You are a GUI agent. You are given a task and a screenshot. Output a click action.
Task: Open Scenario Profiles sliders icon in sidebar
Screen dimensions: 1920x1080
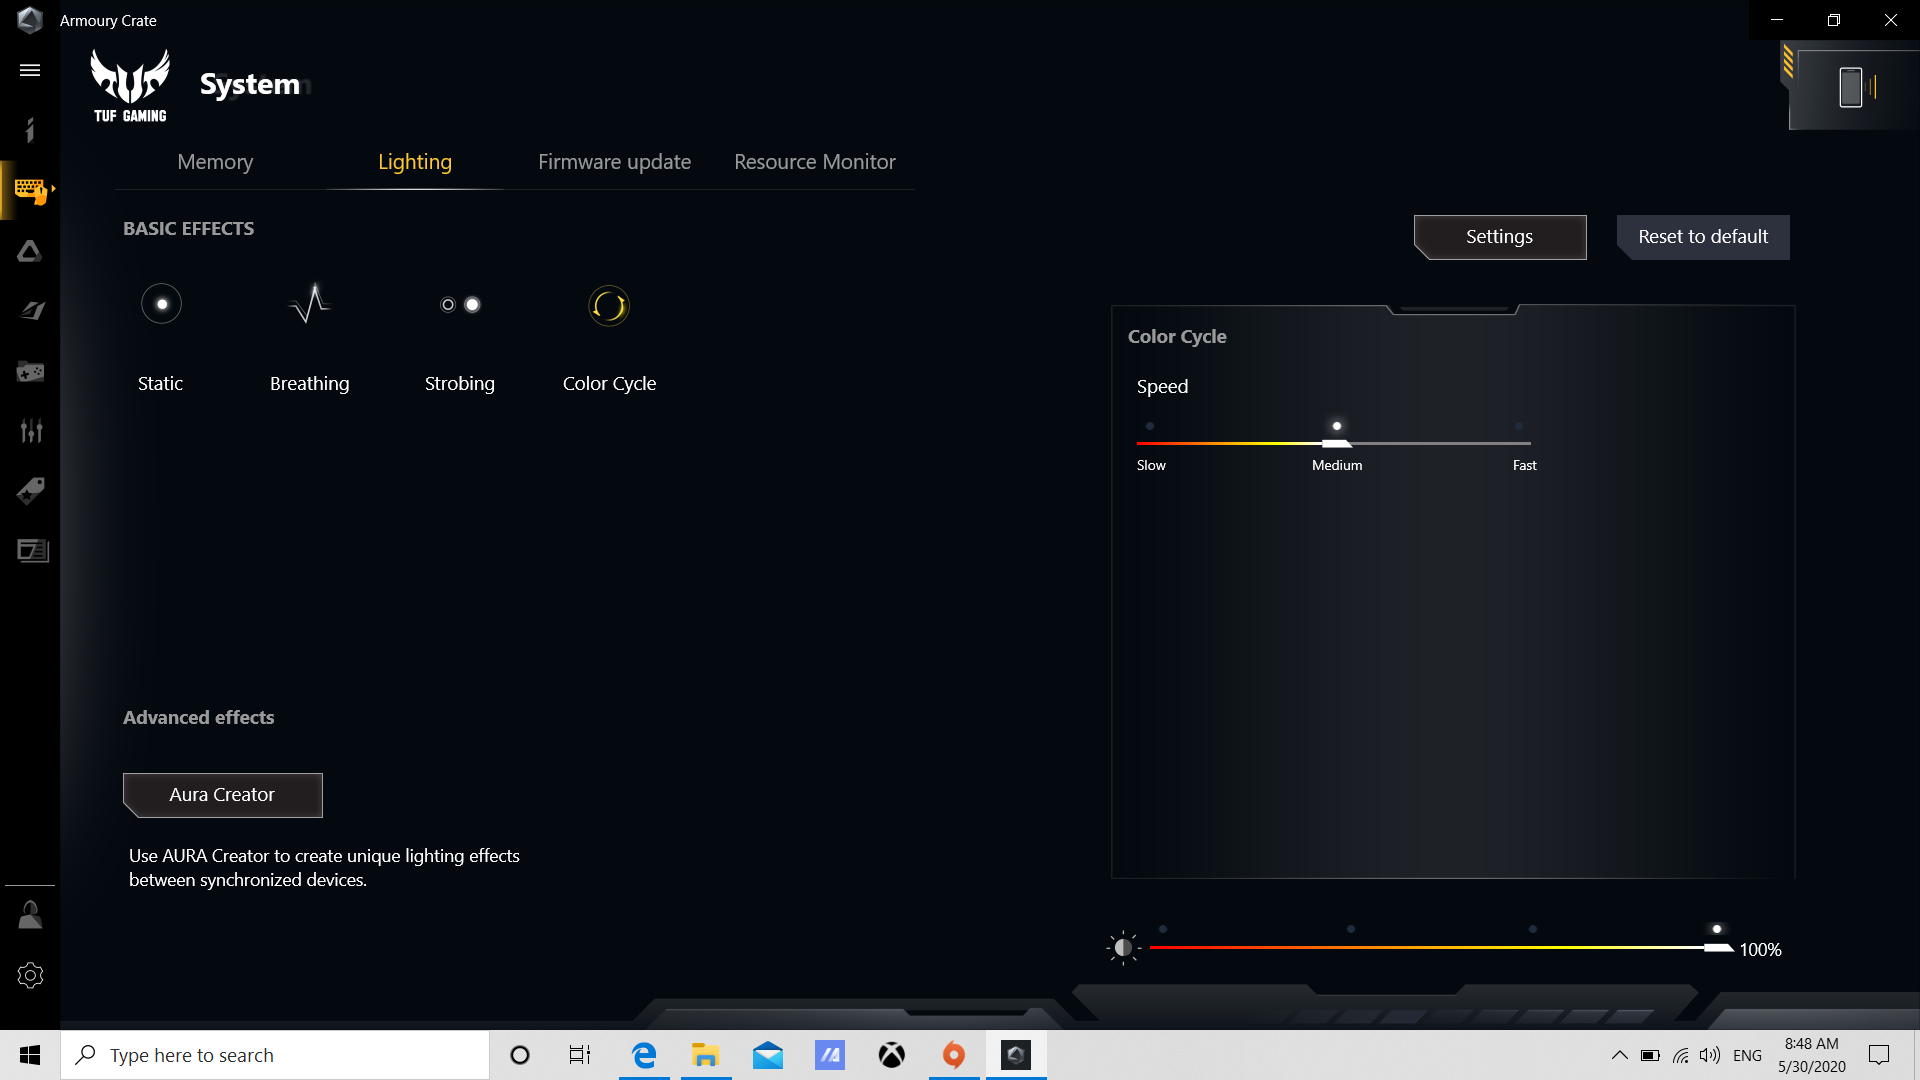pos(31,431)
